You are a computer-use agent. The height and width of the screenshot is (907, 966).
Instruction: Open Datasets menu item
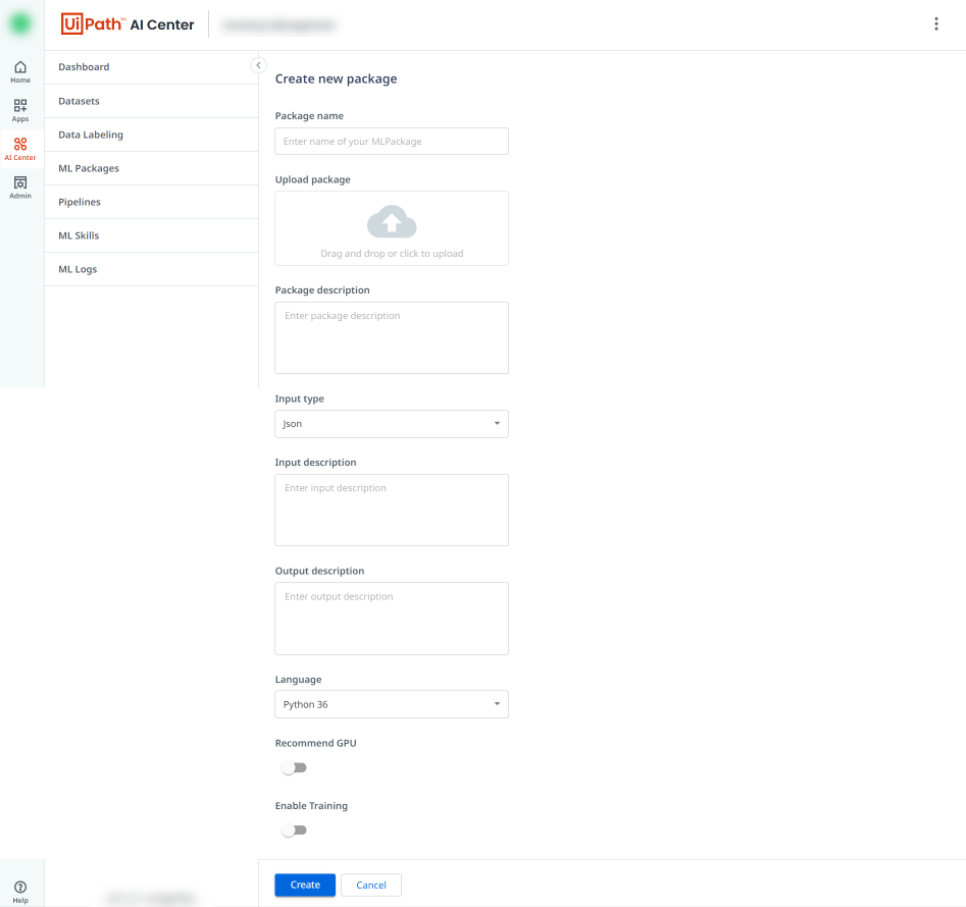pyautogui.click(x=152, y=101)
